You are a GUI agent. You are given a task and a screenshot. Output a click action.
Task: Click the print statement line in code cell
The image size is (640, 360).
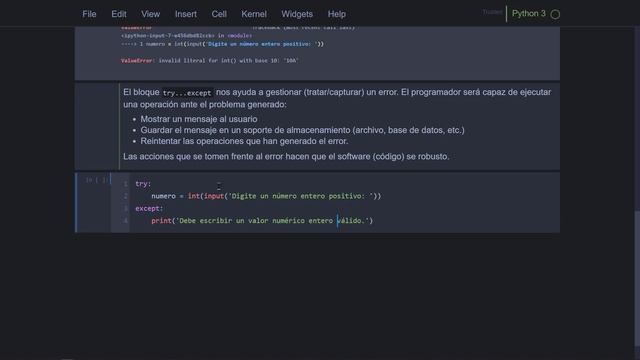262,220
